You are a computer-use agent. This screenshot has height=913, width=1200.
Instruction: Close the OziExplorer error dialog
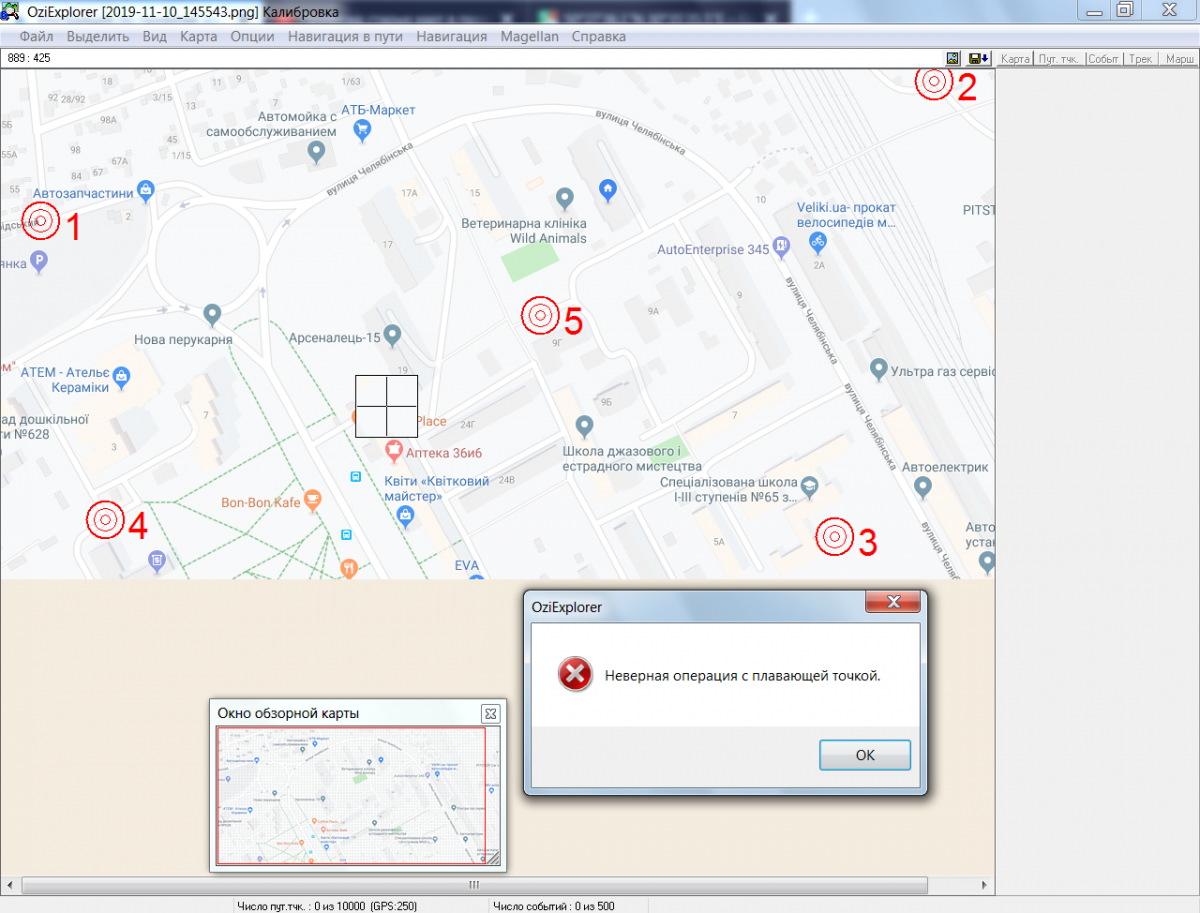click(x=893, y=602)
